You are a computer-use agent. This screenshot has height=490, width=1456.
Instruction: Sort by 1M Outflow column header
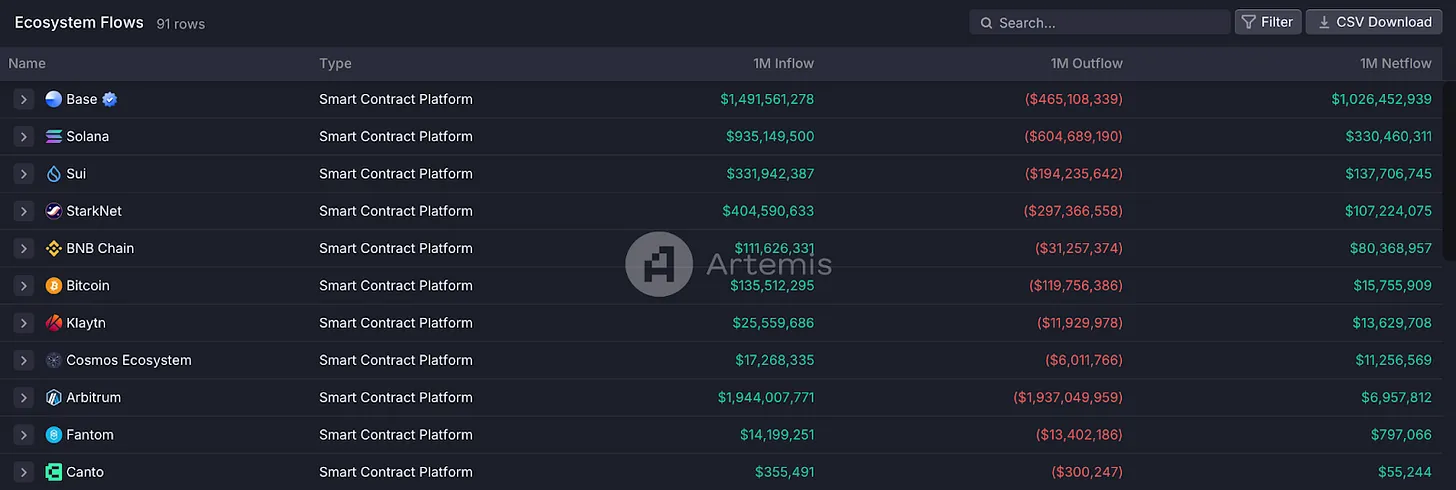[1087, 63]
